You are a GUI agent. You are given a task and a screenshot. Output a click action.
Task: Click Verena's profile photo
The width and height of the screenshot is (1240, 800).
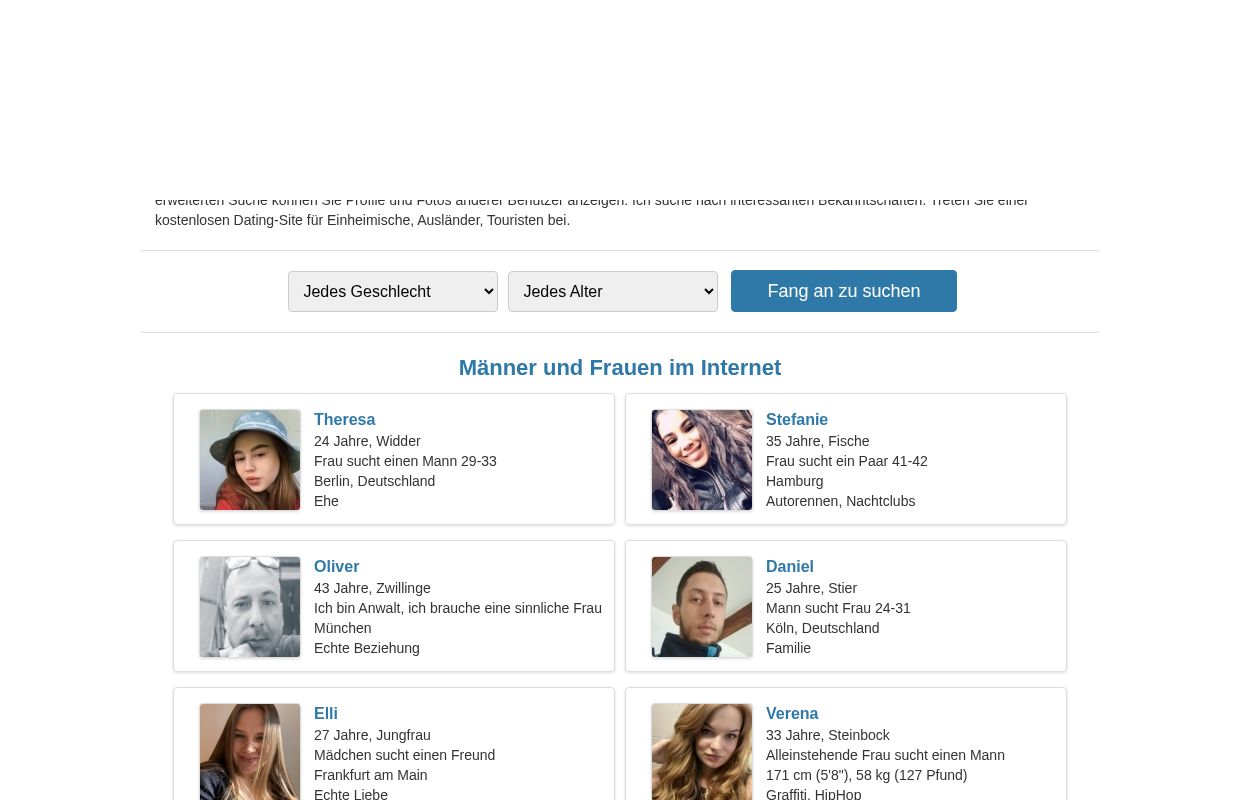point(702,752)
